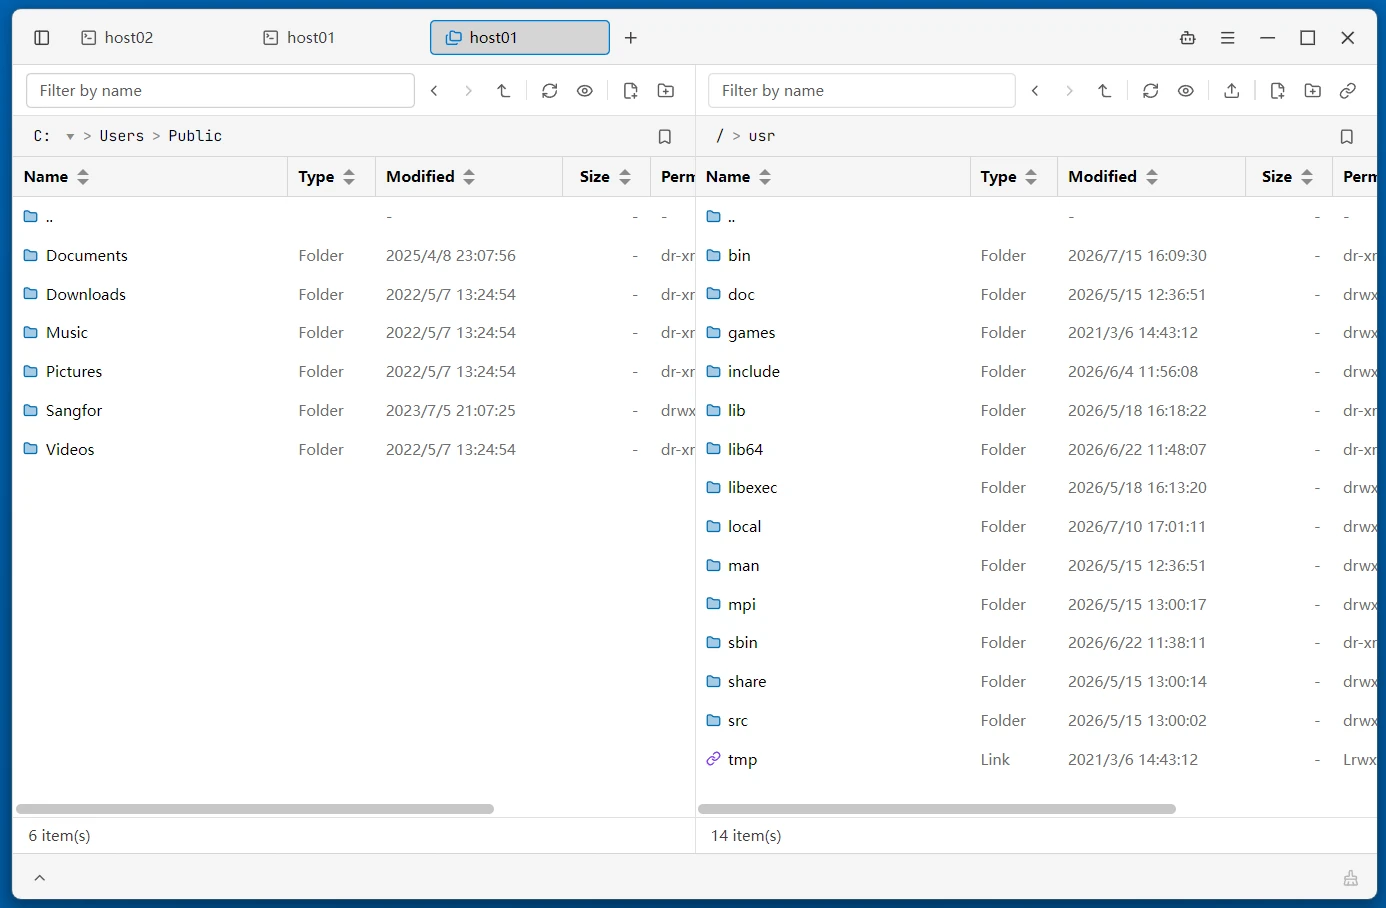Select the active host01 file transfer tab
The width and height of the screenshot is (1386, 908).
(520, 38)
